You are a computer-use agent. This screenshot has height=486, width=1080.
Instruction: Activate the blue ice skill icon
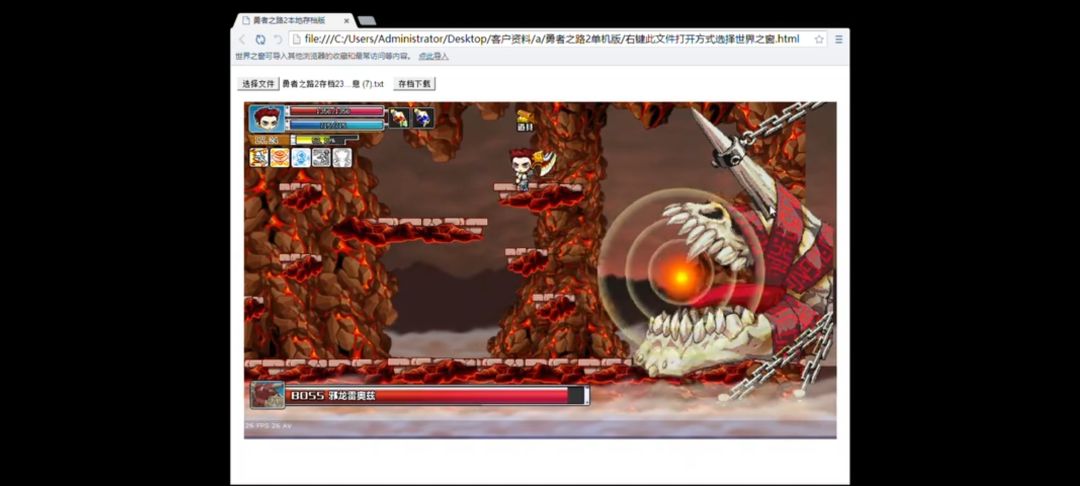pyautogui.click(x=301, y=158)
